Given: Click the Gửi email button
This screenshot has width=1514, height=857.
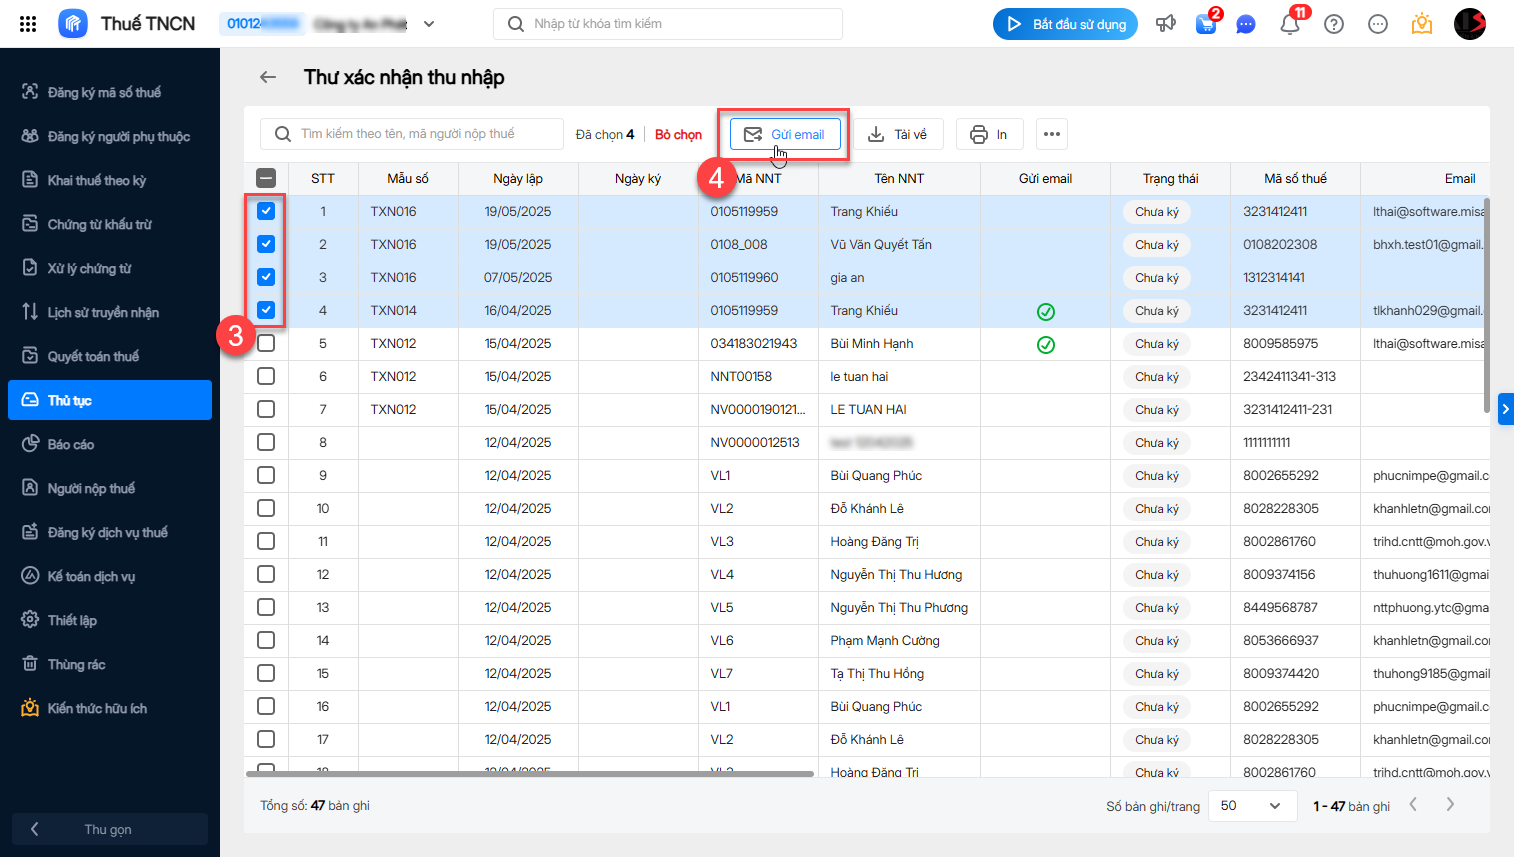Looking at the screenshot, I should tap(785, 134).
